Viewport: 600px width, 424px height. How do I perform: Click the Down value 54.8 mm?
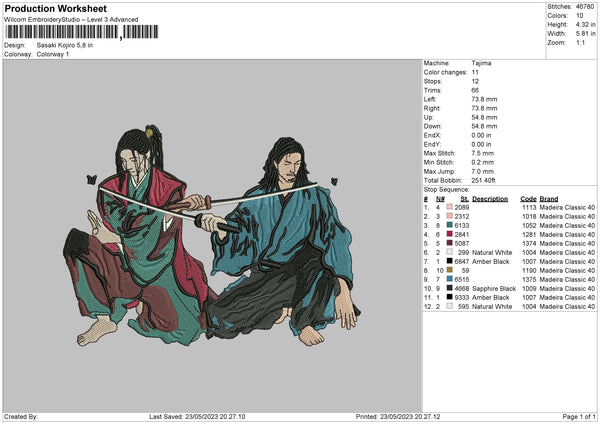point(484,126)
